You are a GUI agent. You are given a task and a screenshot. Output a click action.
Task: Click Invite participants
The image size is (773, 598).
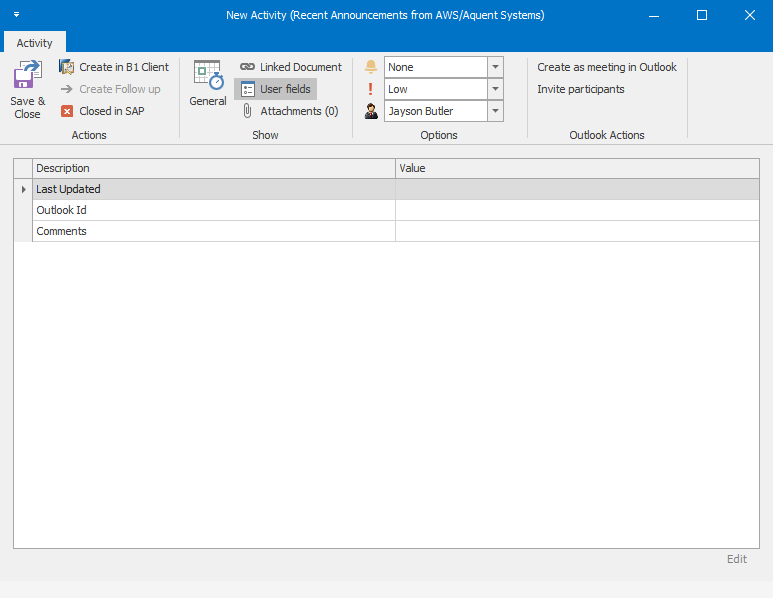pos(581,89)
